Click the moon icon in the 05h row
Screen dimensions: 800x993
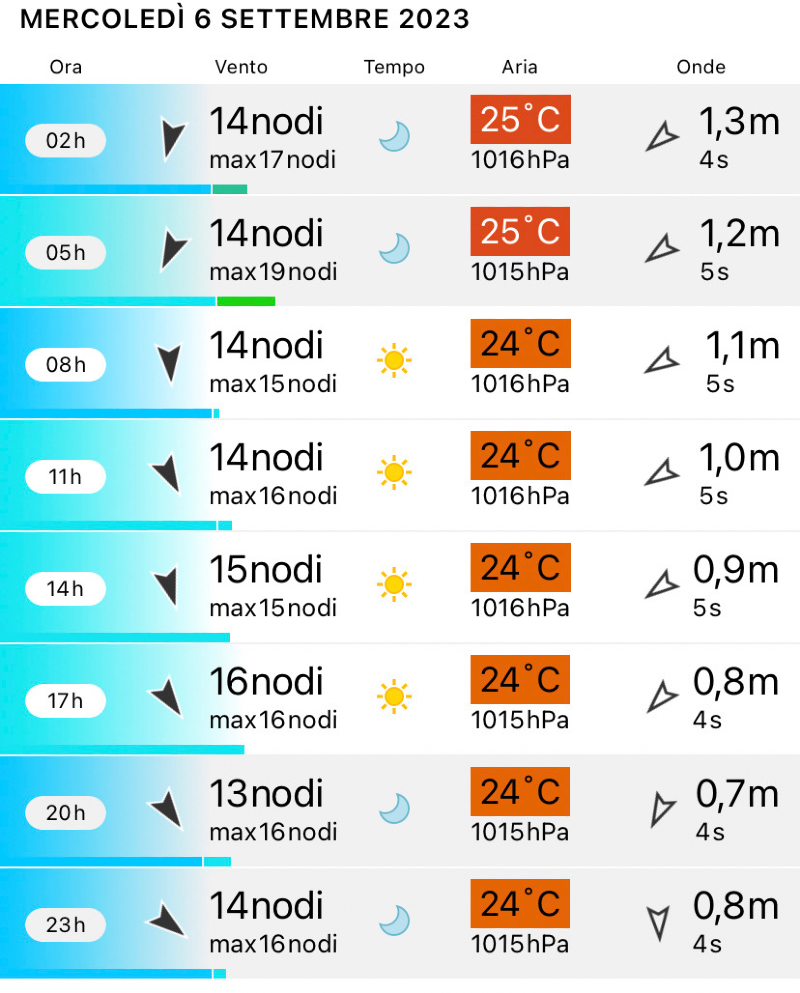coord(395,247)
